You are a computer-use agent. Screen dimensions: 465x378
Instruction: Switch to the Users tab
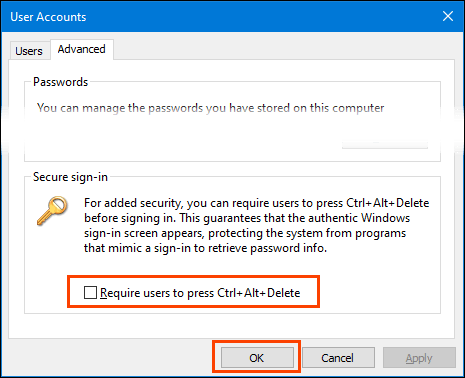point(29,51)
